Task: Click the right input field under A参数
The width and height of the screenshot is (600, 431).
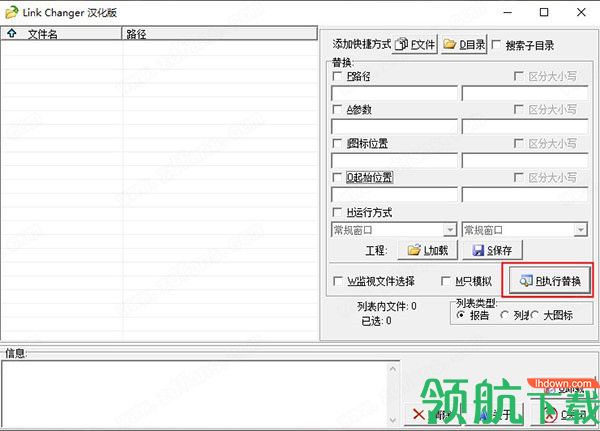Action: tap(525, 127)
